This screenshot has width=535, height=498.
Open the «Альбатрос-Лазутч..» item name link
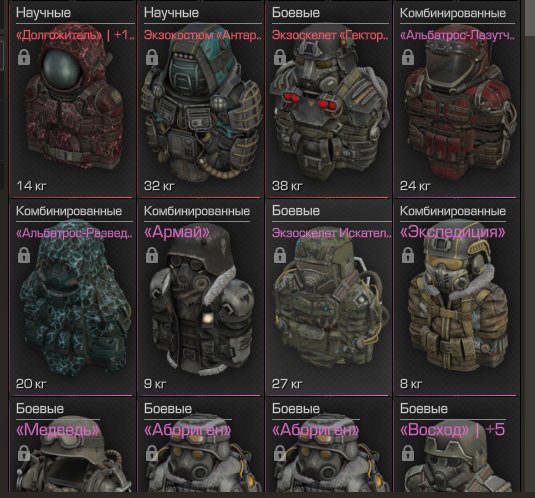pyautogui.click(x=458, y=35)
